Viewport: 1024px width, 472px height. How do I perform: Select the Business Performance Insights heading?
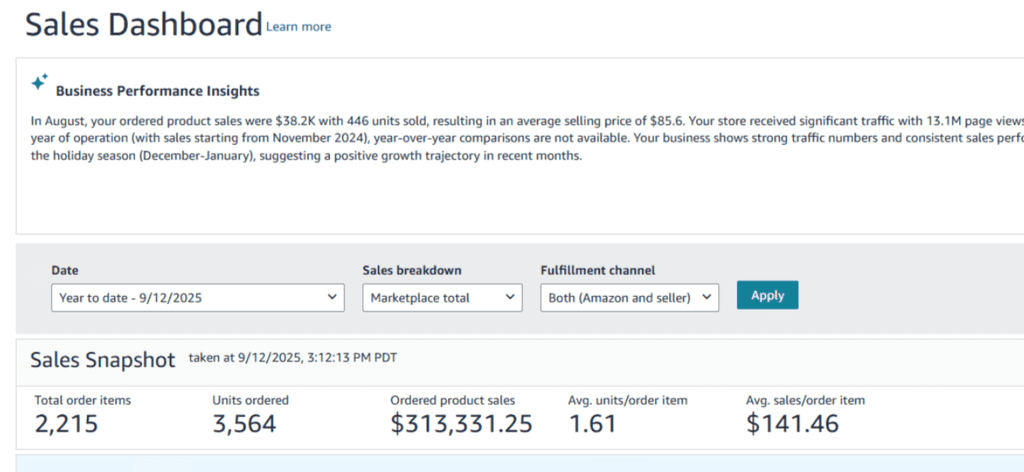(157, 91)
